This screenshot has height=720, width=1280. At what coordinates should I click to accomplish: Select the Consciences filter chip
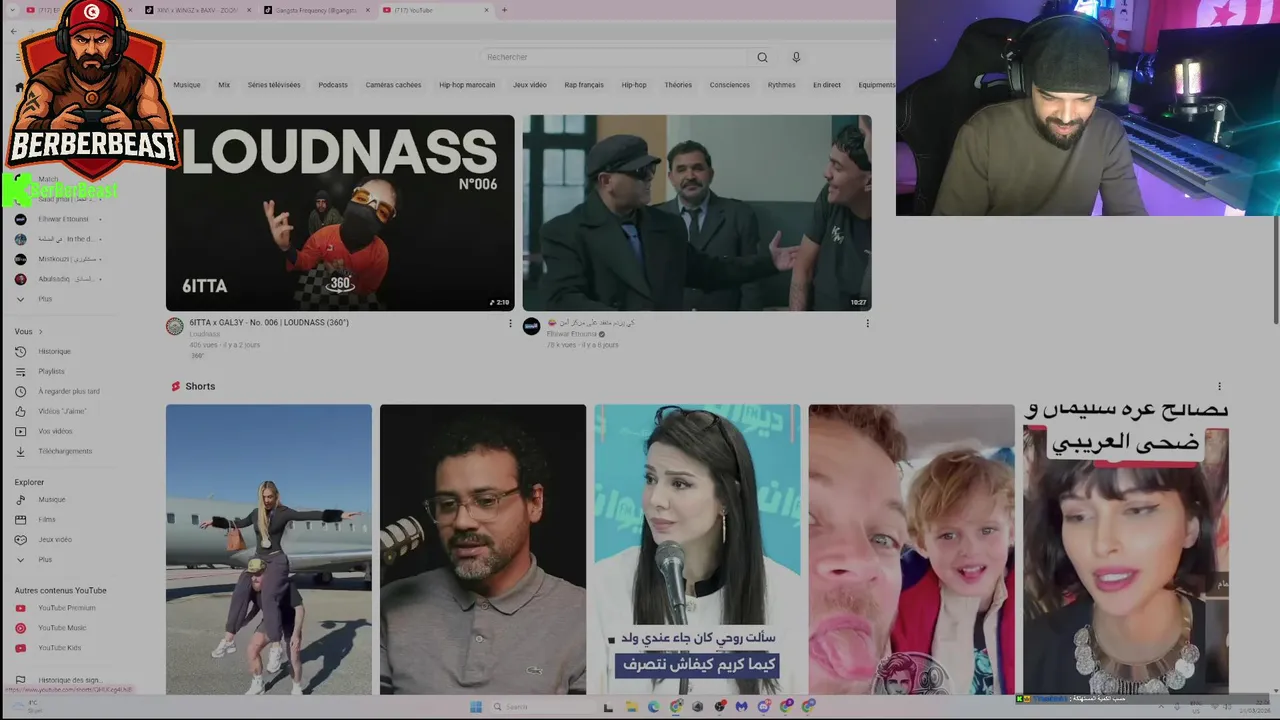click(x=730, y=85)
